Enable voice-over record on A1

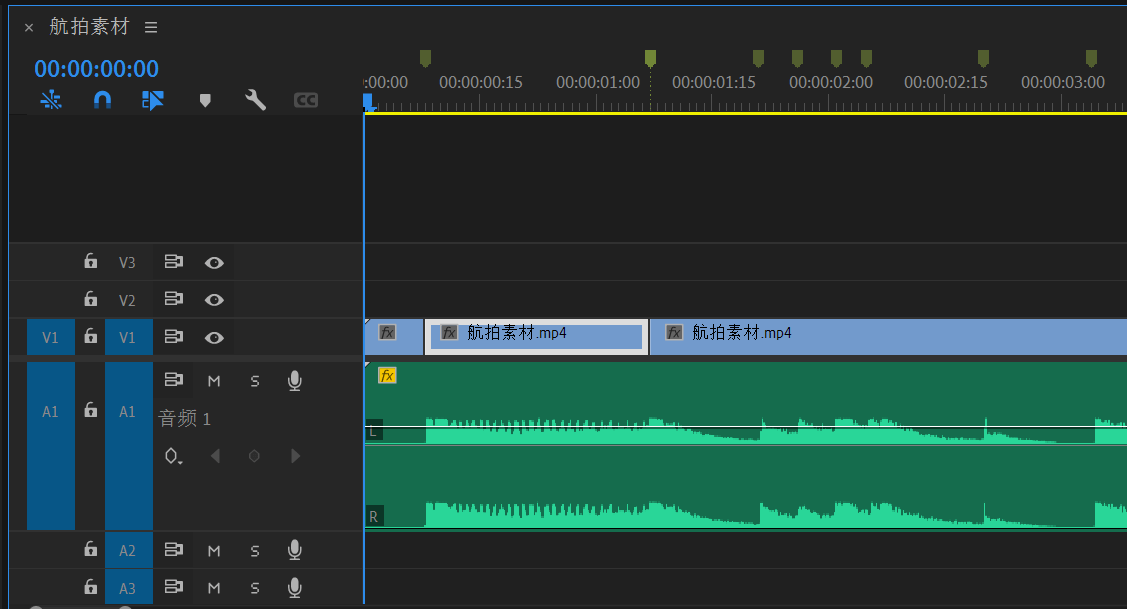coord(295,381)
